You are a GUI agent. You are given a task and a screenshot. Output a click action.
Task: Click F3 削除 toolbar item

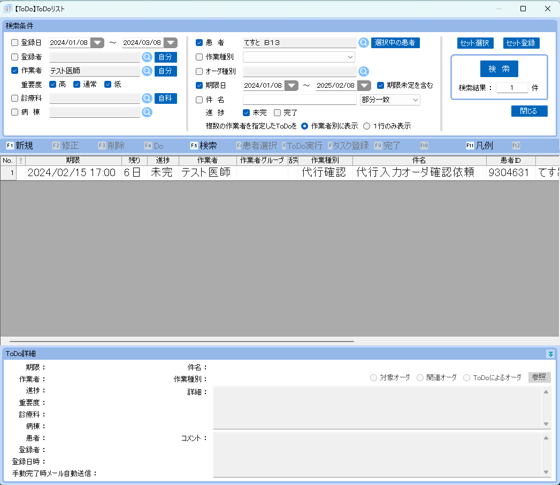pos(111,146)
